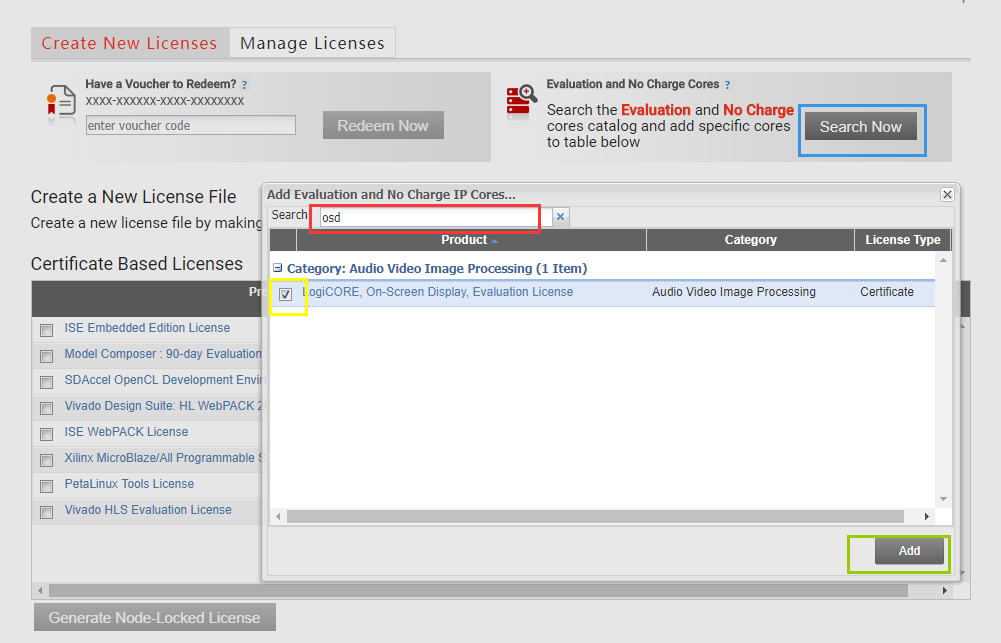Close the Add Evaluation IP Cores dialog

coord(947,194)
